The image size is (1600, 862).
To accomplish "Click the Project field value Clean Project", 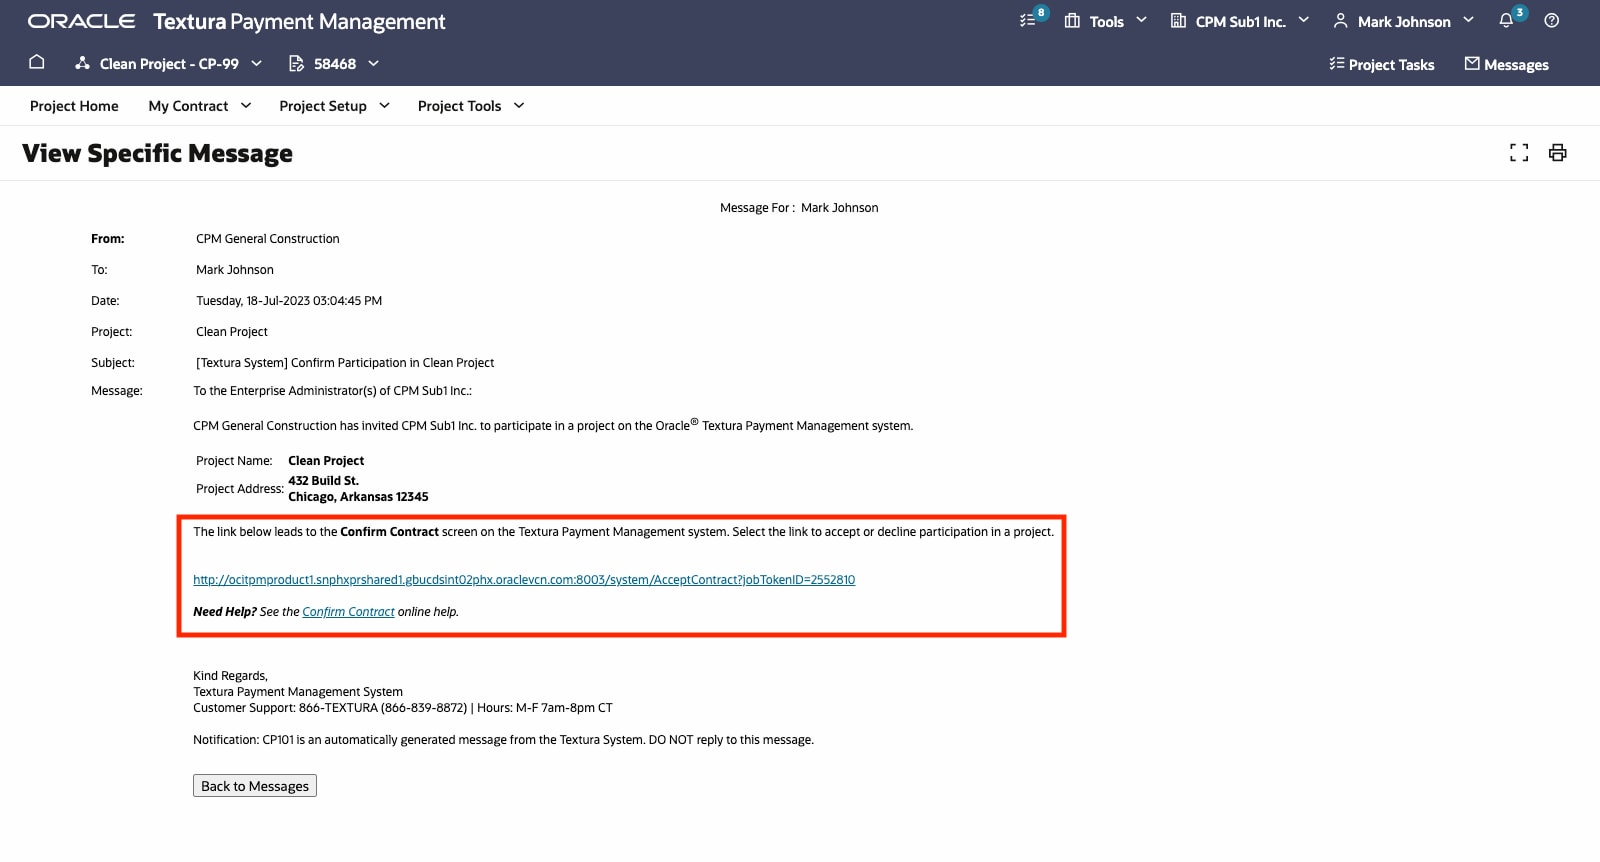I will pos(232,332).
